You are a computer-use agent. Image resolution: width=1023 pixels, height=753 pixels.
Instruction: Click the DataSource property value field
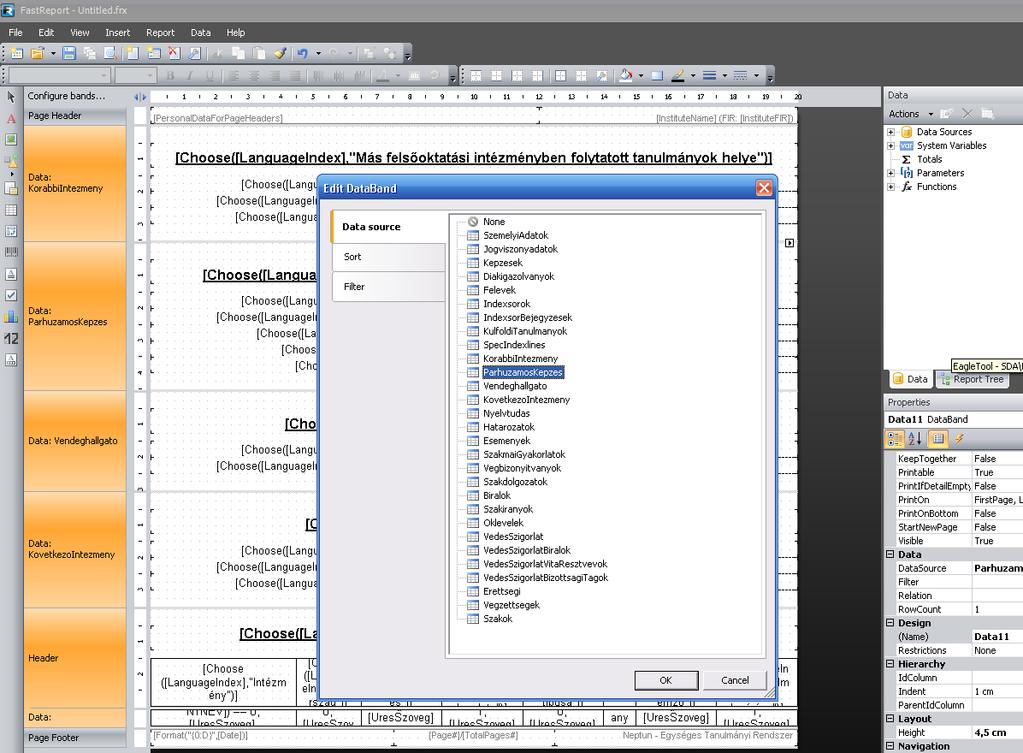(x=998, y=568)
